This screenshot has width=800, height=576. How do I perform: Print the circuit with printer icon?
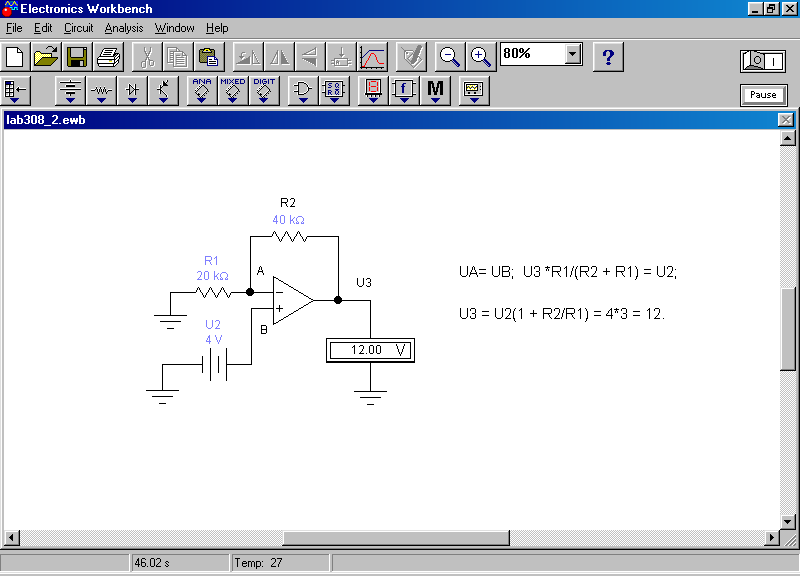click(108, 57)
